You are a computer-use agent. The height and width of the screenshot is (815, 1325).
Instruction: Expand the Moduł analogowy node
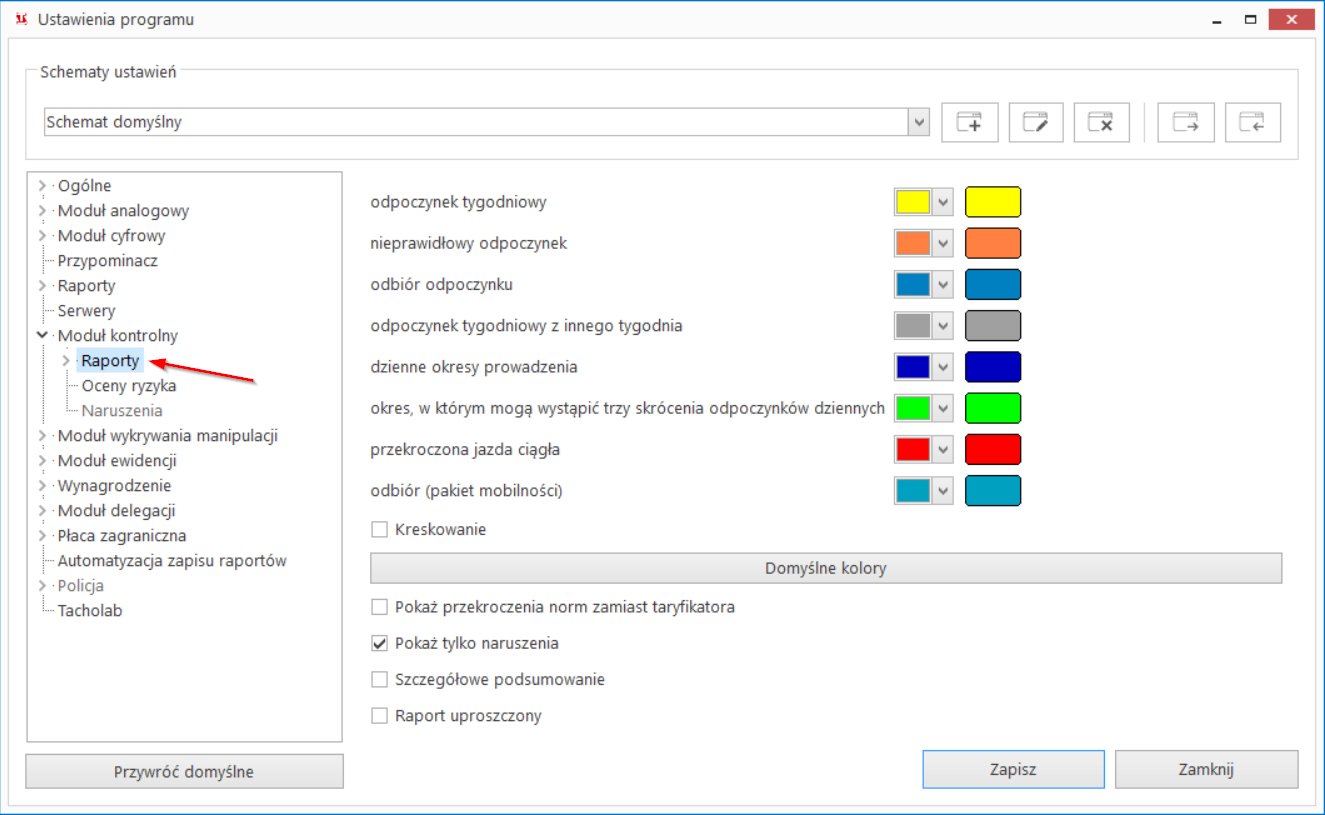point(42,211)
